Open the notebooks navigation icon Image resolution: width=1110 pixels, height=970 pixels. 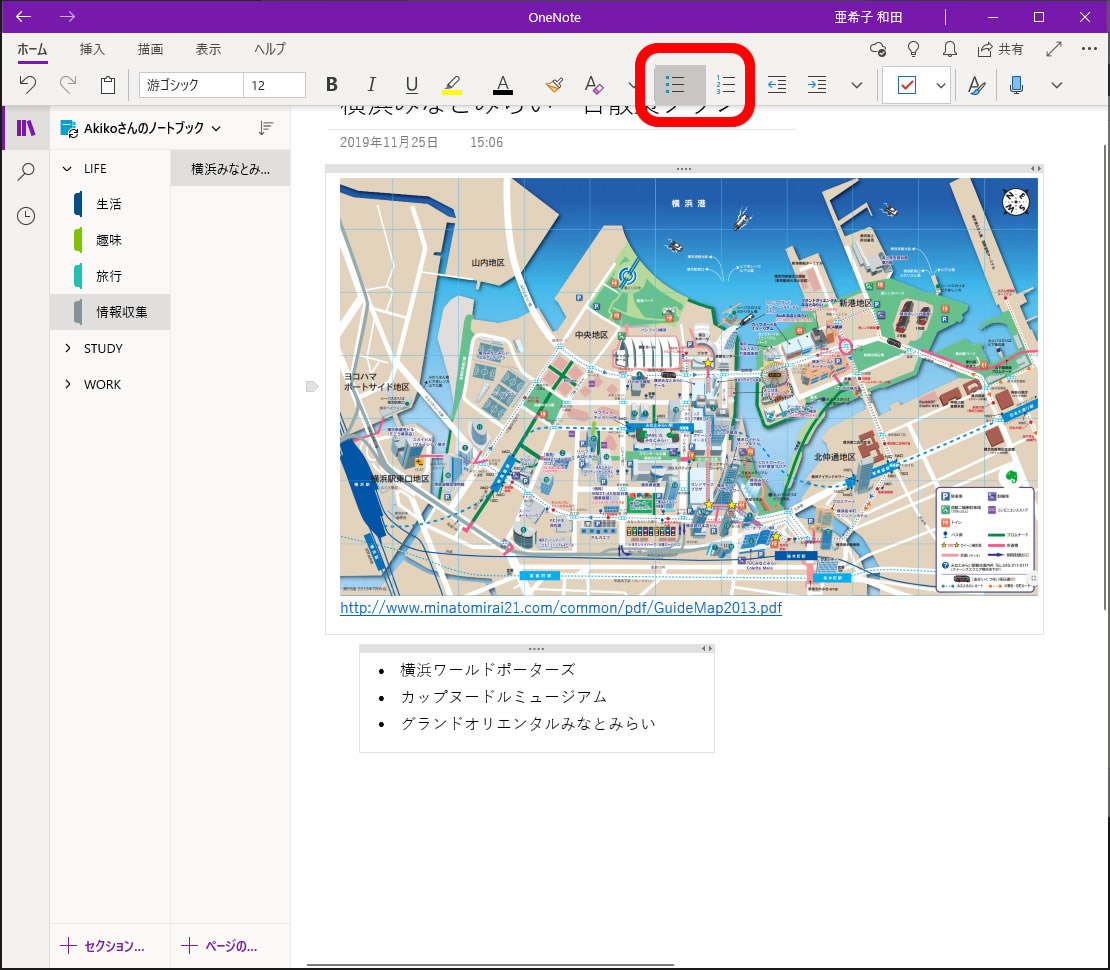coord(26,128)
